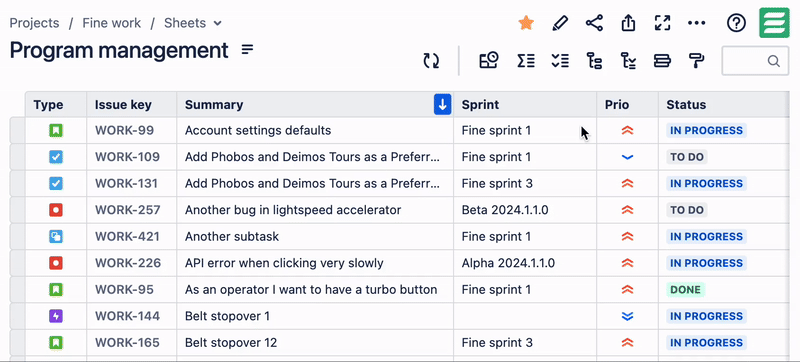Open issue WORK-99 link

coord(124,131)
